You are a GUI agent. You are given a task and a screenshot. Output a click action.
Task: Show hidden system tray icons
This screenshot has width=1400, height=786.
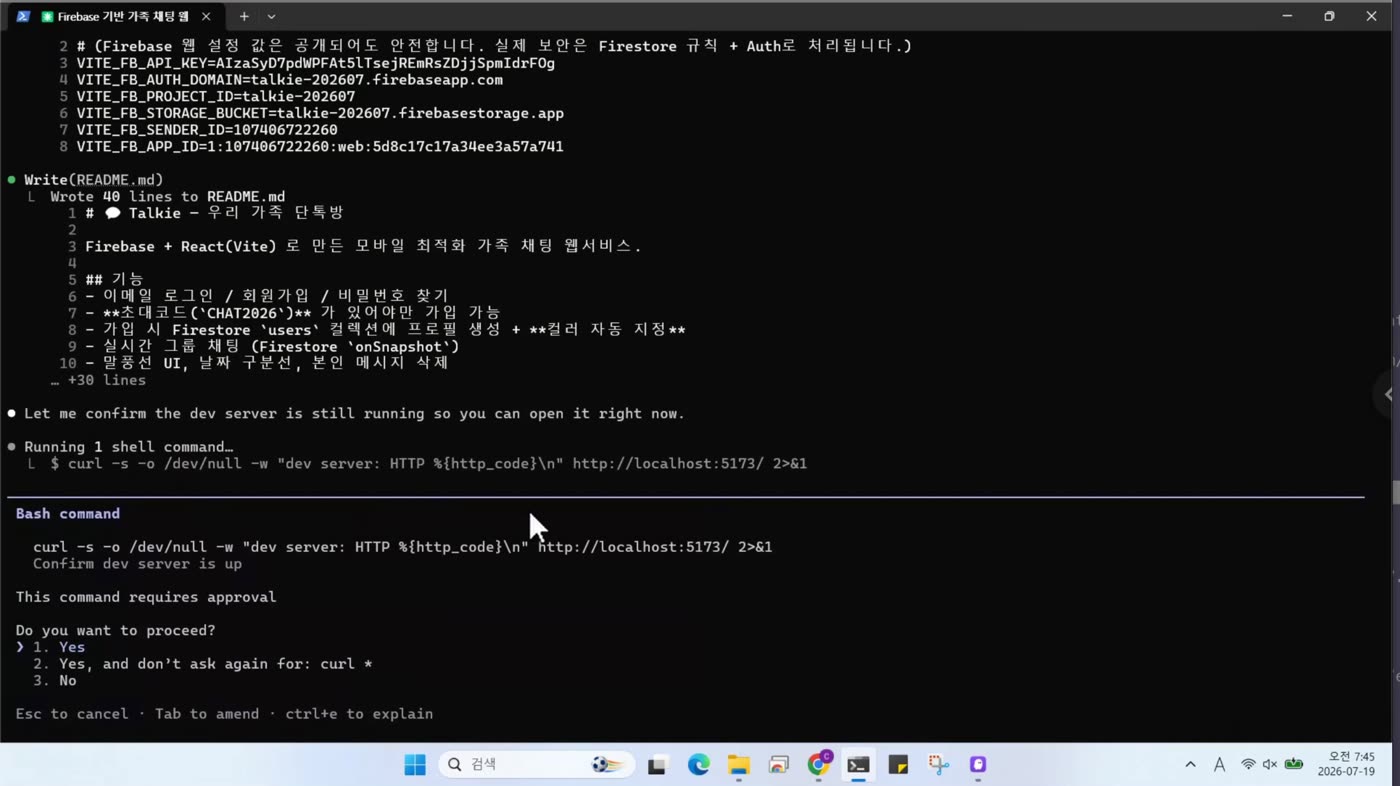[x=1190, y=765]
